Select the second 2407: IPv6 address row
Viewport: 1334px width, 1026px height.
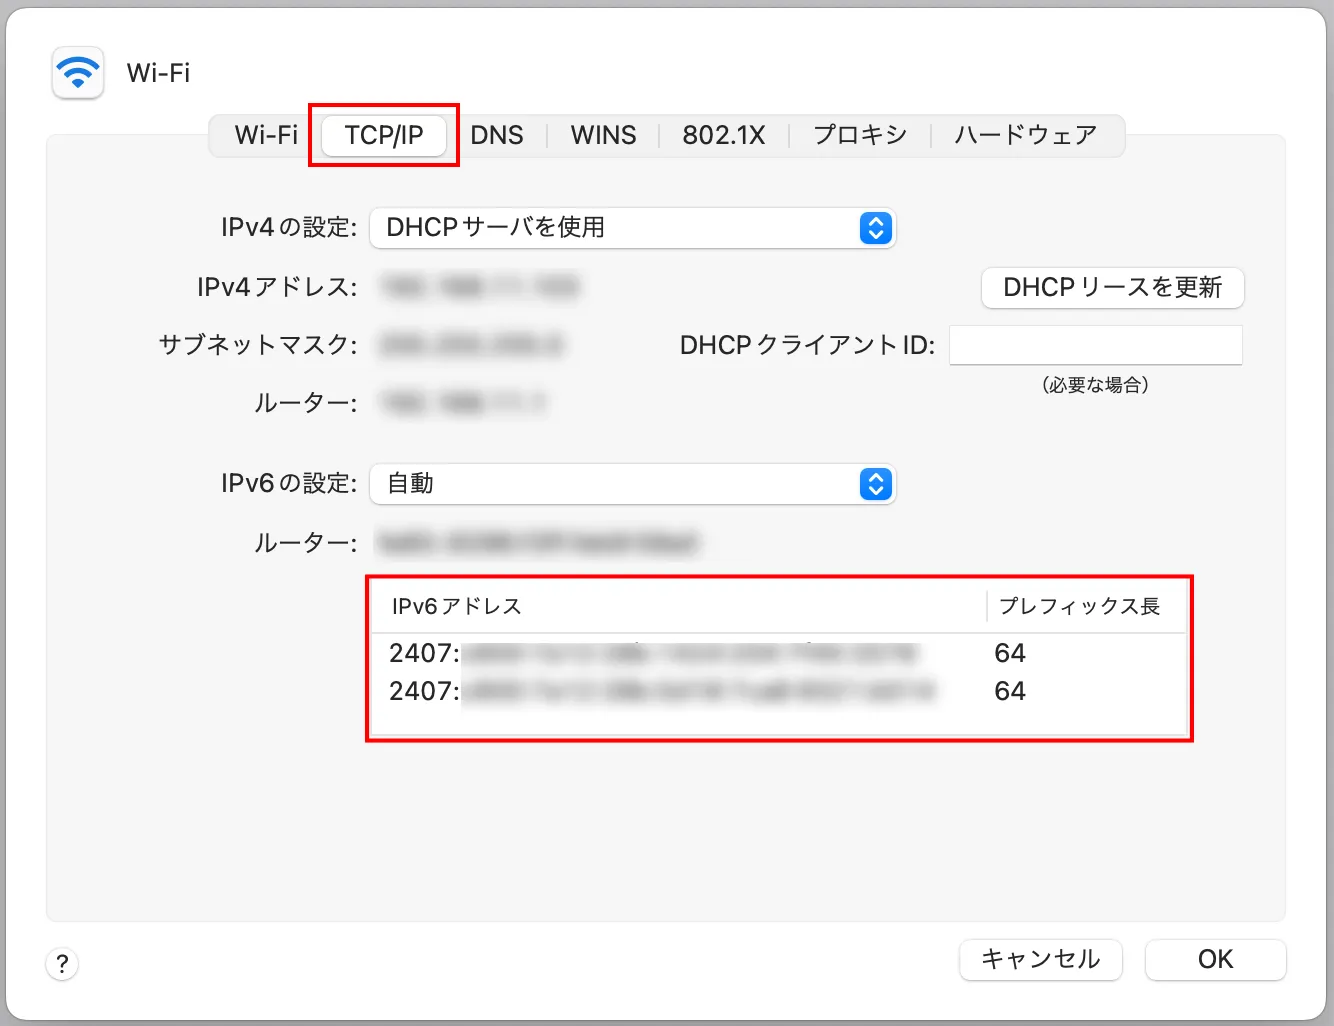pyautogui.click(x=779, y=691)
